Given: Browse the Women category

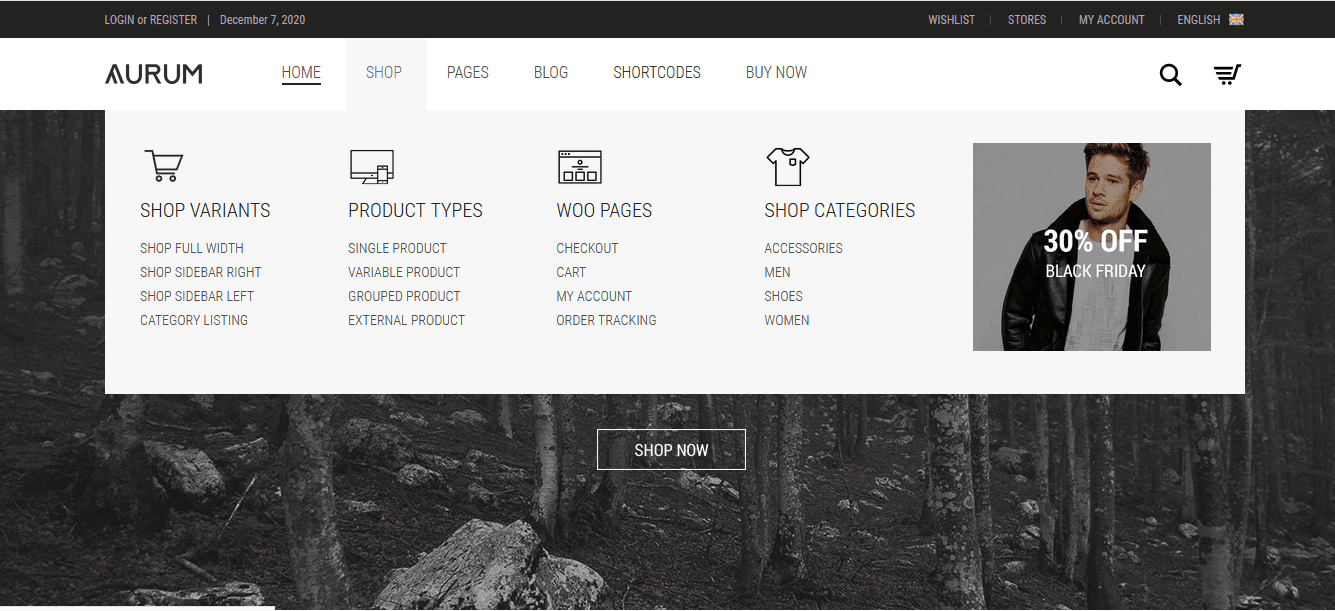Looking at the screenshot, I should 787,320.
